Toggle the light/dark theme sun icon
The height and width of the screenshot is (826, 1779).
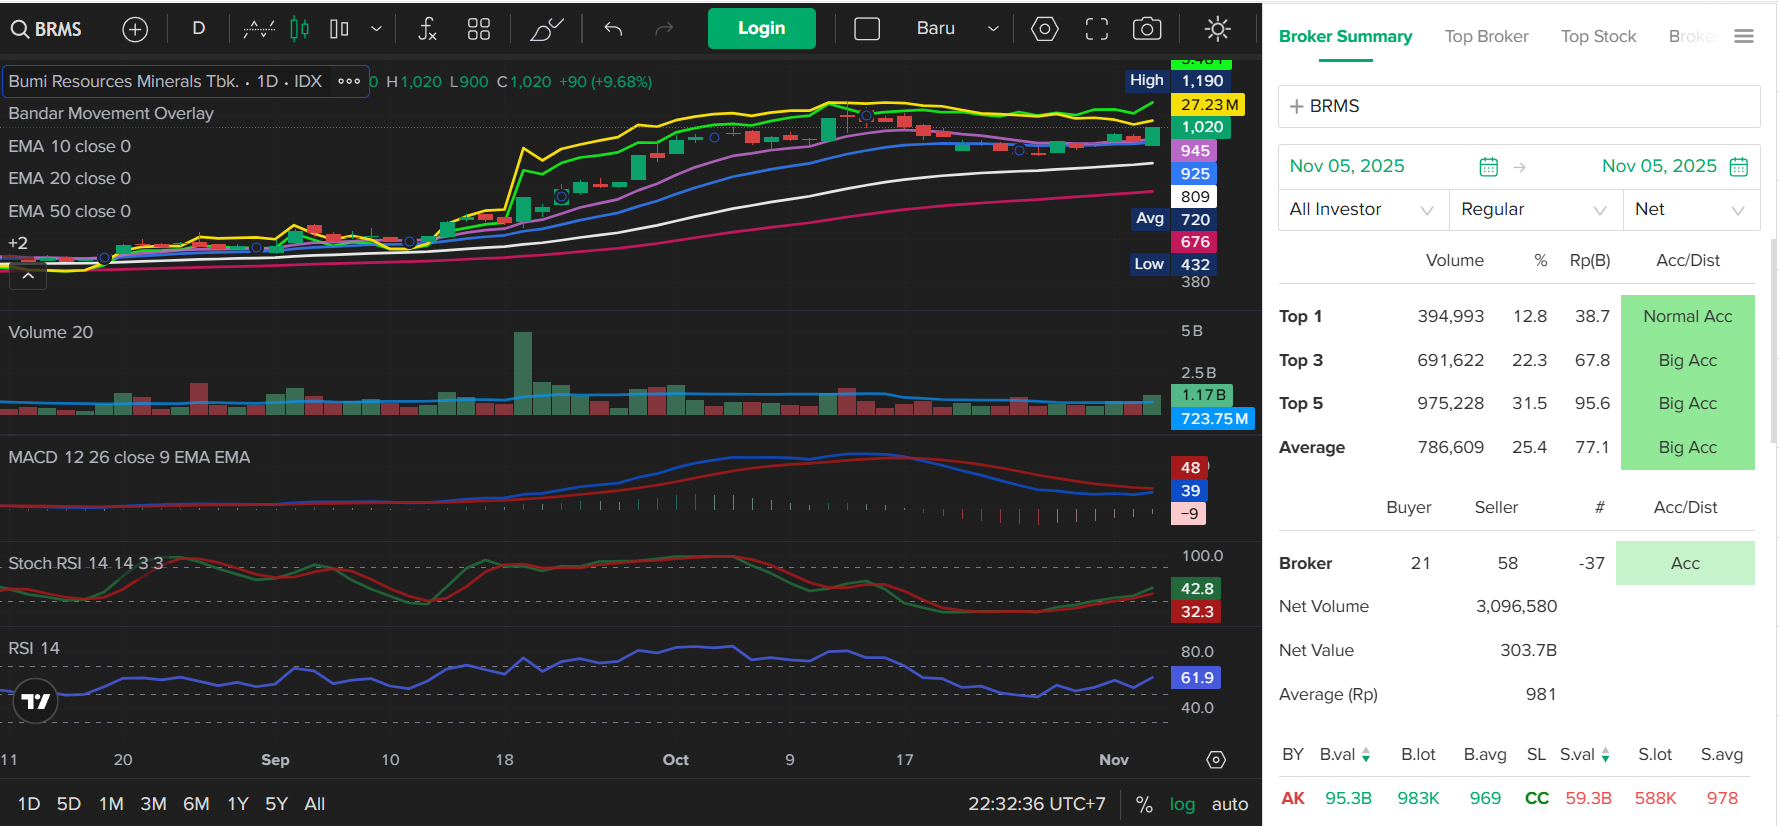point(1217,29)
